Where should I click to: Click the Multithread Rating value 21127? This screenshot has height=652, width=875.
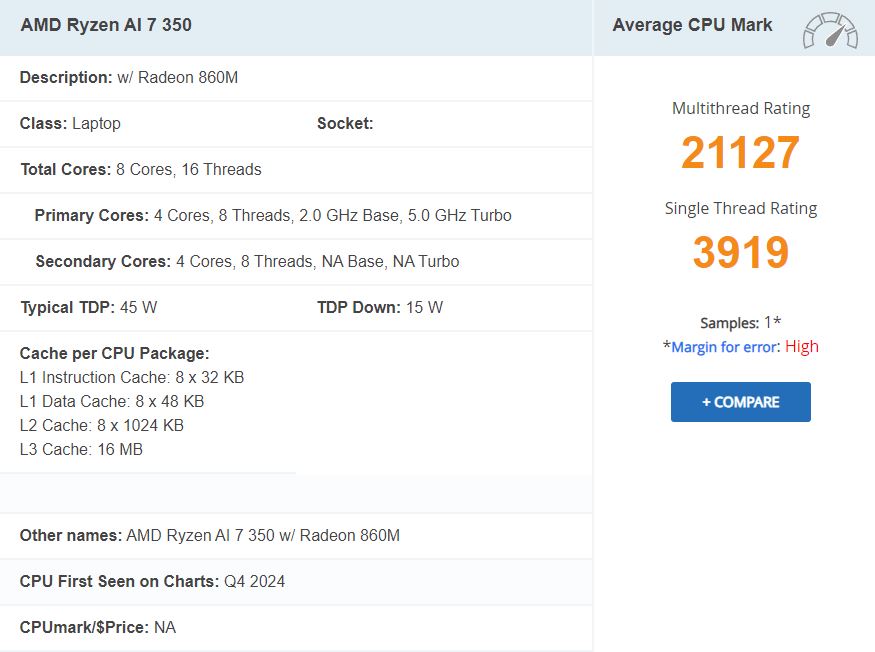pos(740,152)
